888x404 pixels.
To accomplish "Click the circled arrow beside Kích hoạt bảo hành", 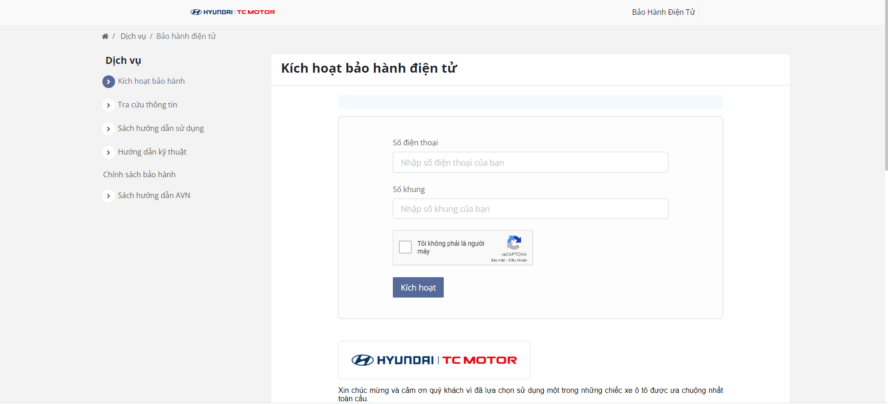I will pos(108,81).
